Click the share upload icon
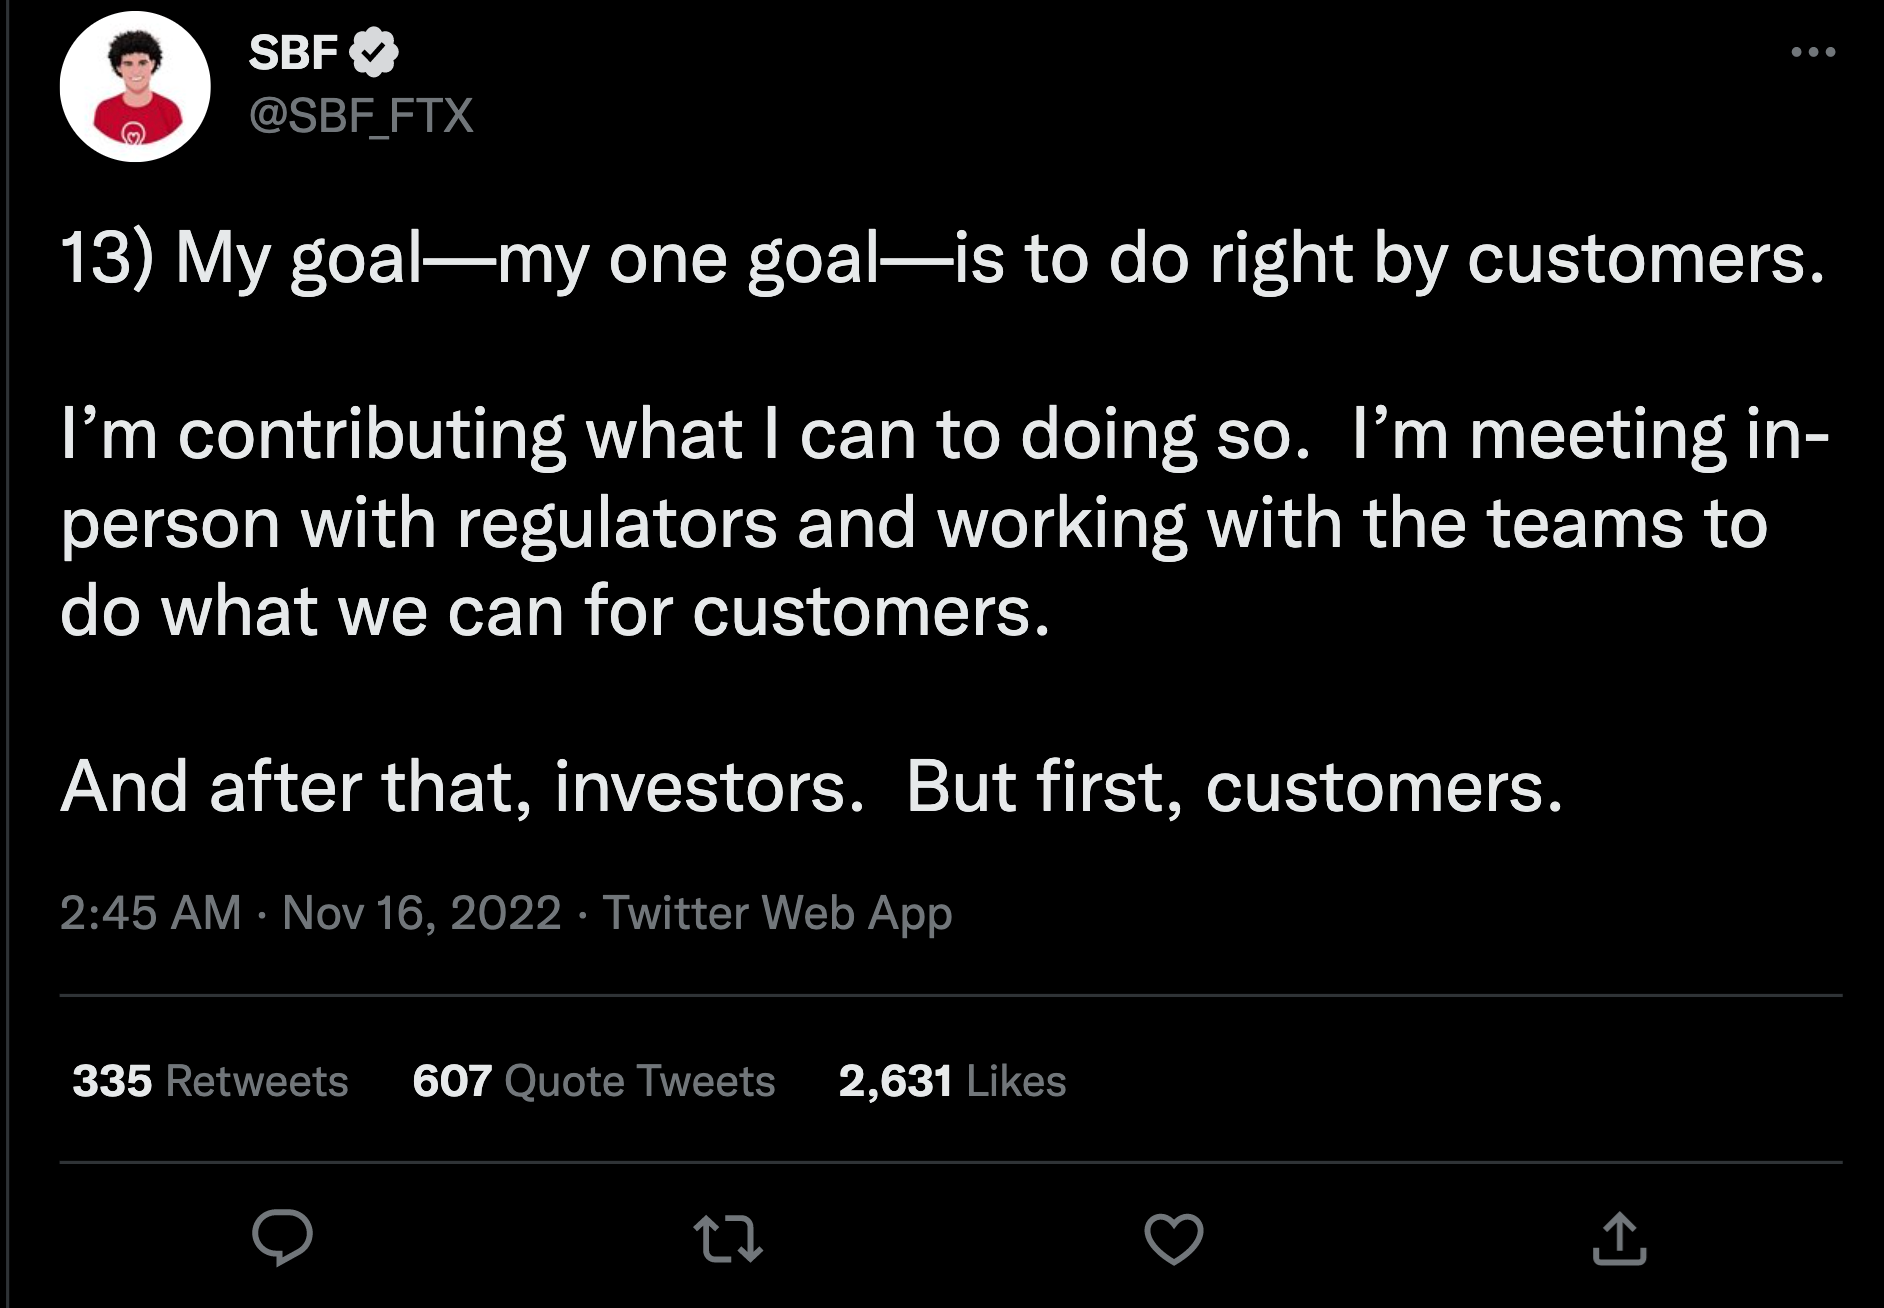Viewport: 1884px width, 1308px height. tap(1618, 1239)
